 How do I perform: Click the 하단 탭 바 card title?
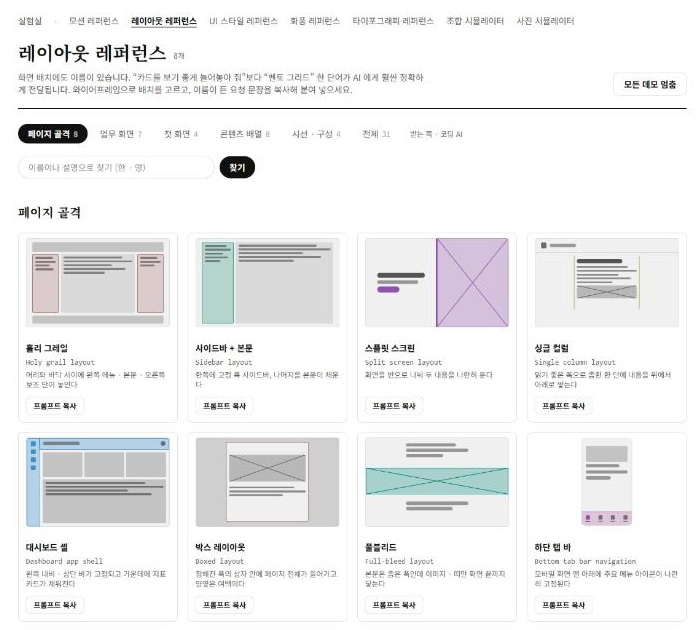tap(553, 547)
